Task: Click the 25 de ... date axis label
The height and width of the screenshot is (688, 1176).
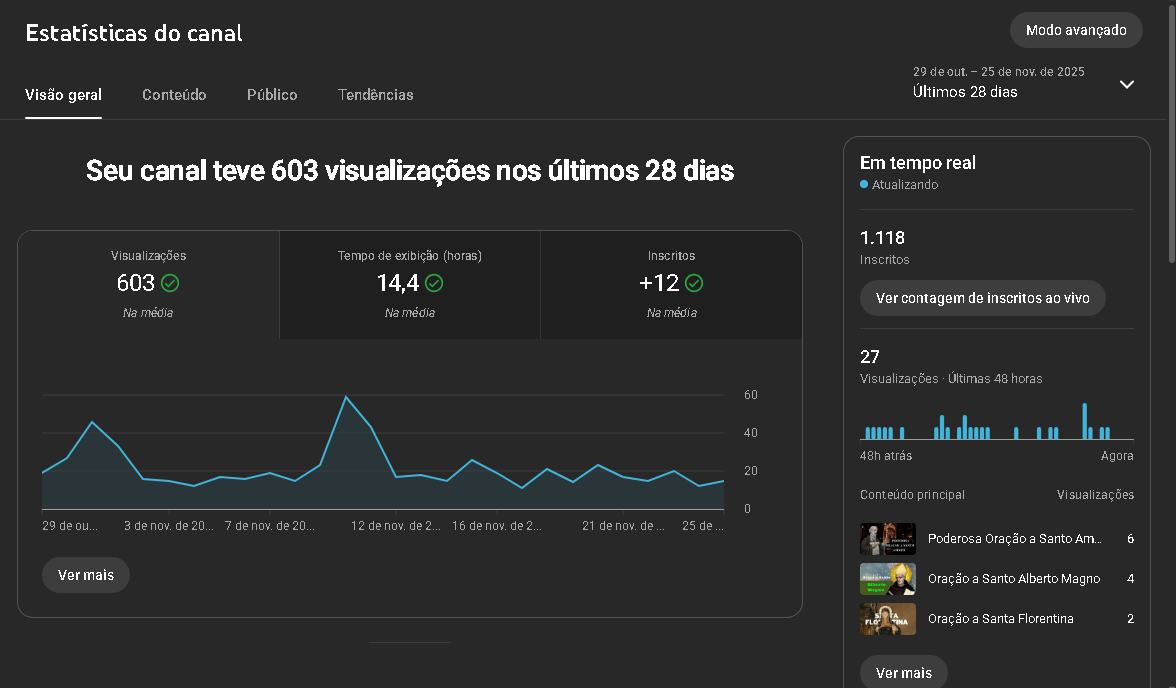Action: [703, 526]
